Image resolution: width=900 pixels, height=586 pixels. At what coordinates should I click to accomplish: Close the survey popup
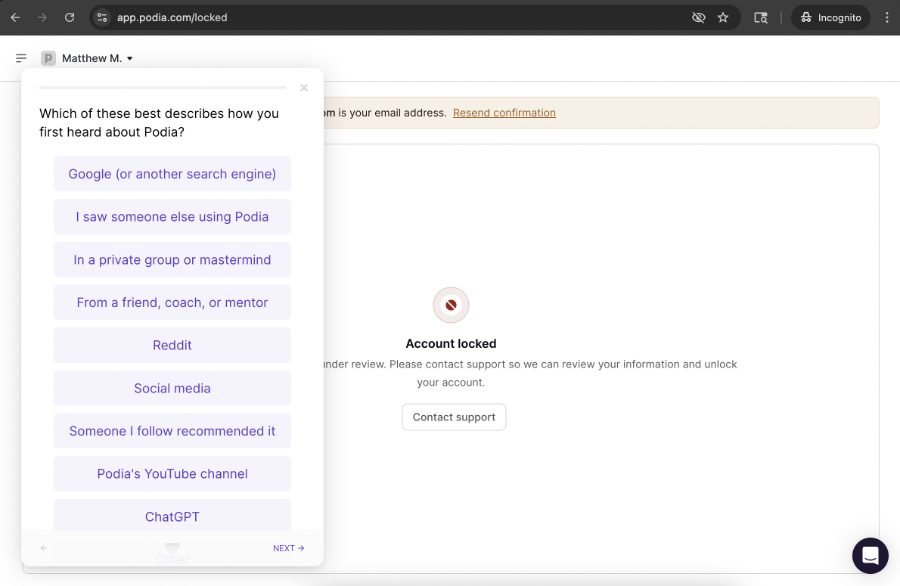[x=304, y=88]
